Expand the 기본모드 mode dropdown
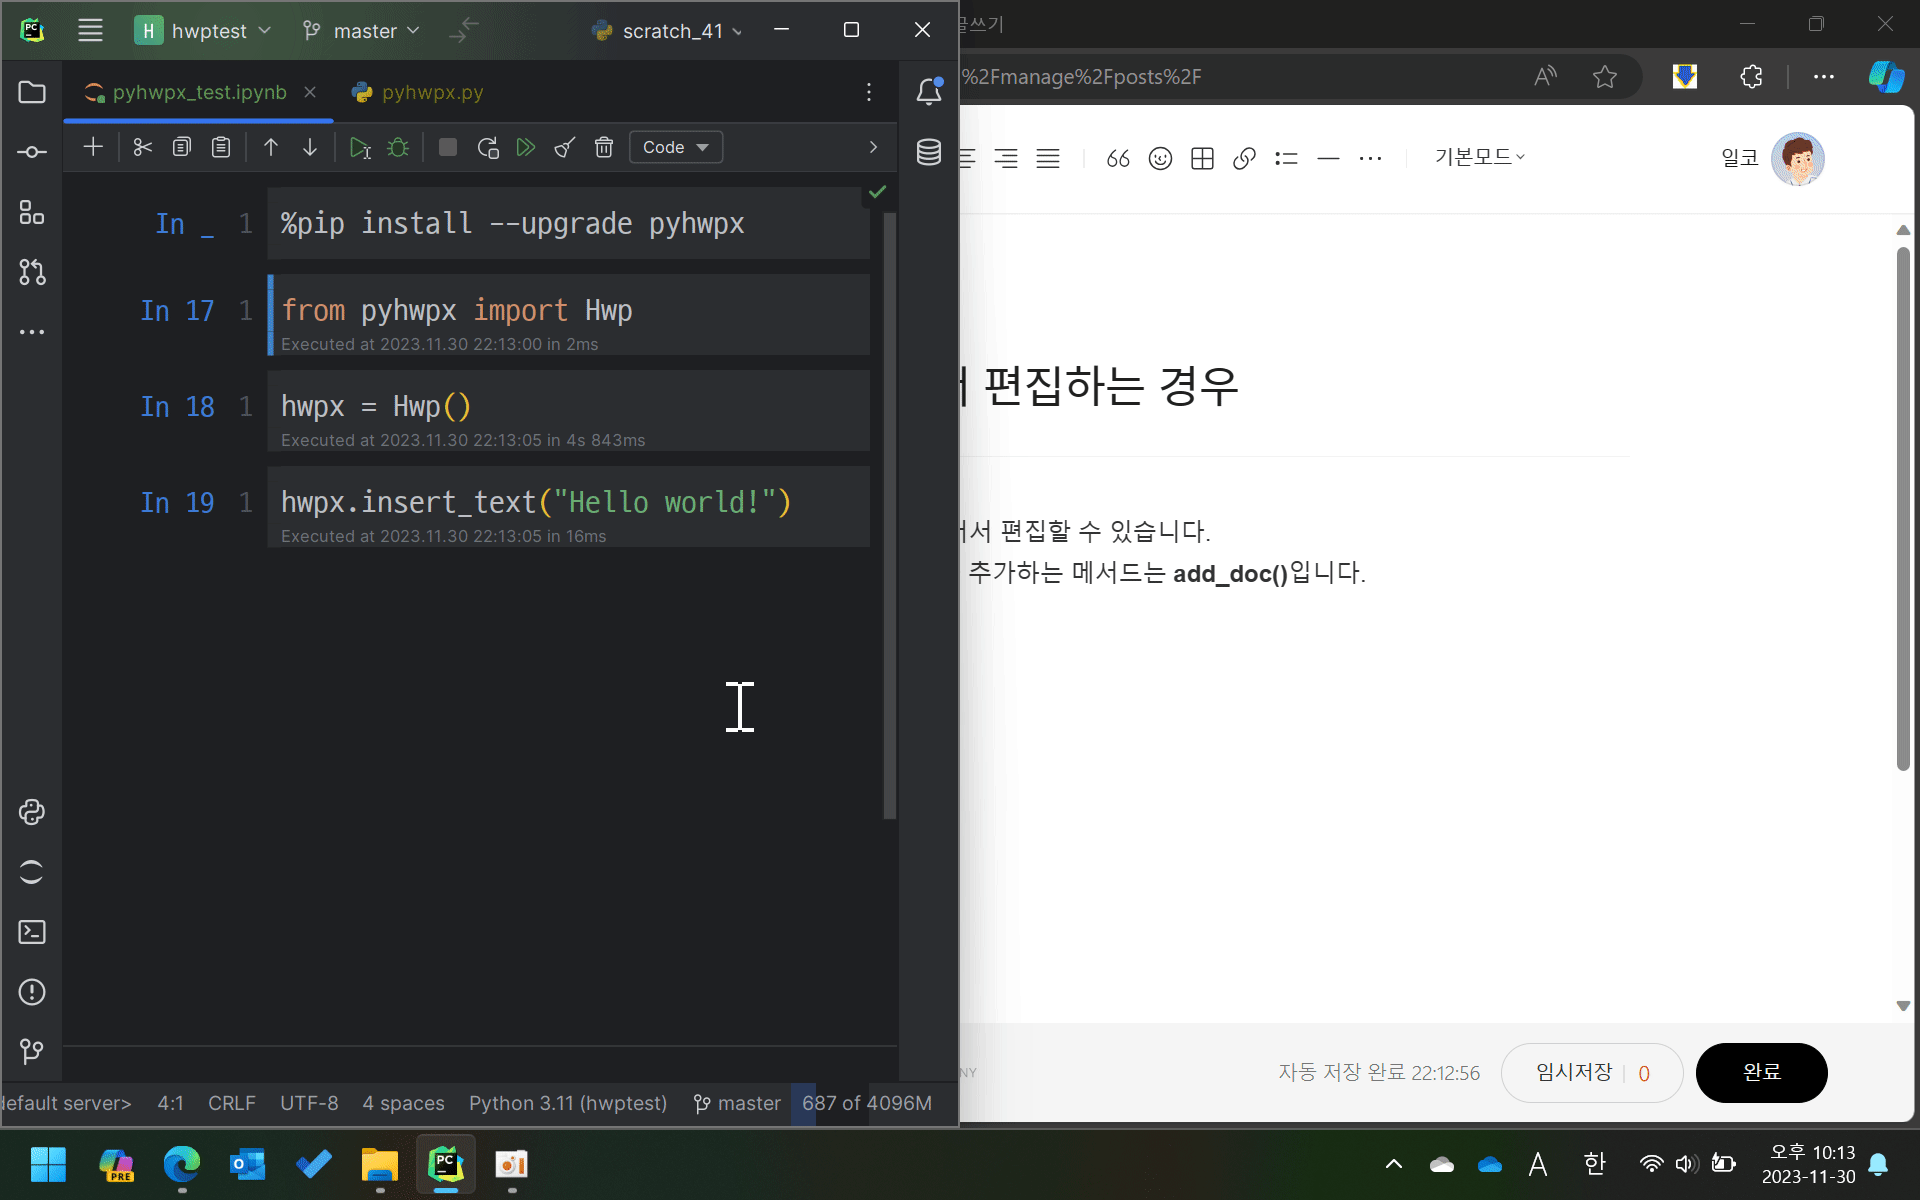The height and width of the screenshot is (1200, 1920). (x=1479, y=157)
